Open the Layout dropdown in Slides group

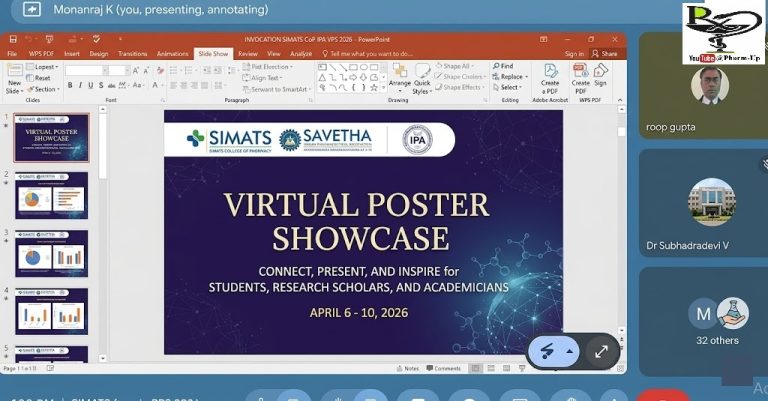tap(43, 66)
